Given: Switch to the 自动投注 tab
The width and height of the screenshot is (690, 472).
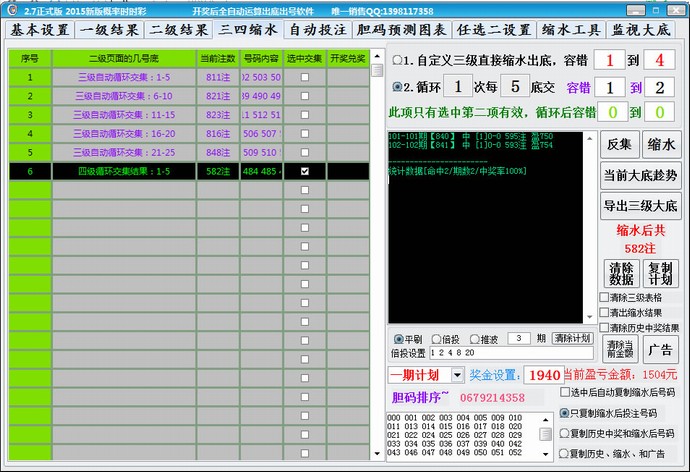Looking at the screenshot, I should tap(317, 30).
